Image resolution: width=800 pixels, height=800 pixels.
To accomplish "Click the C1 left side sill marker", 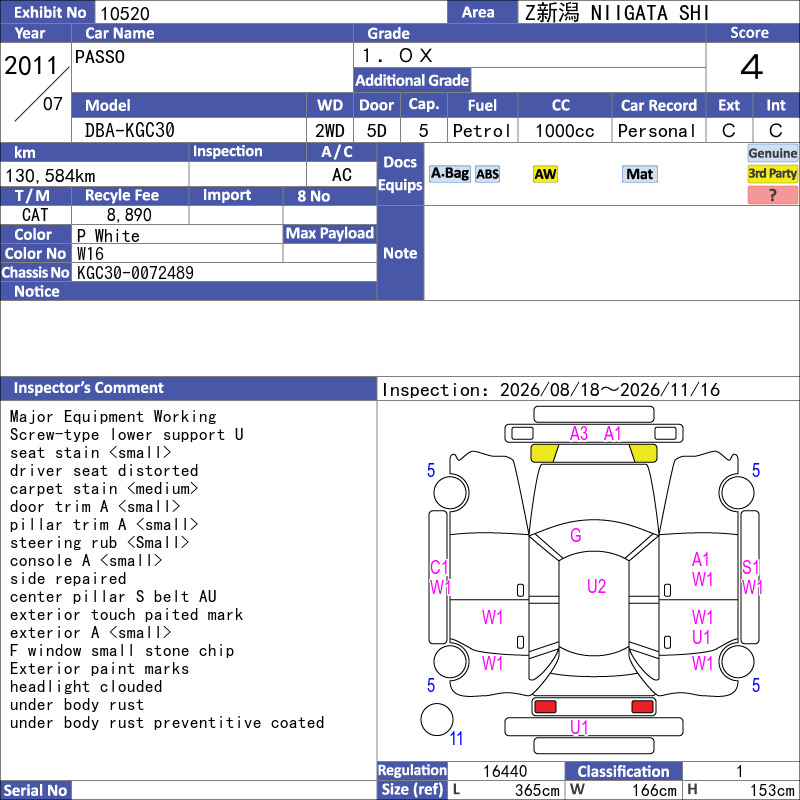I will click(439, 567).
